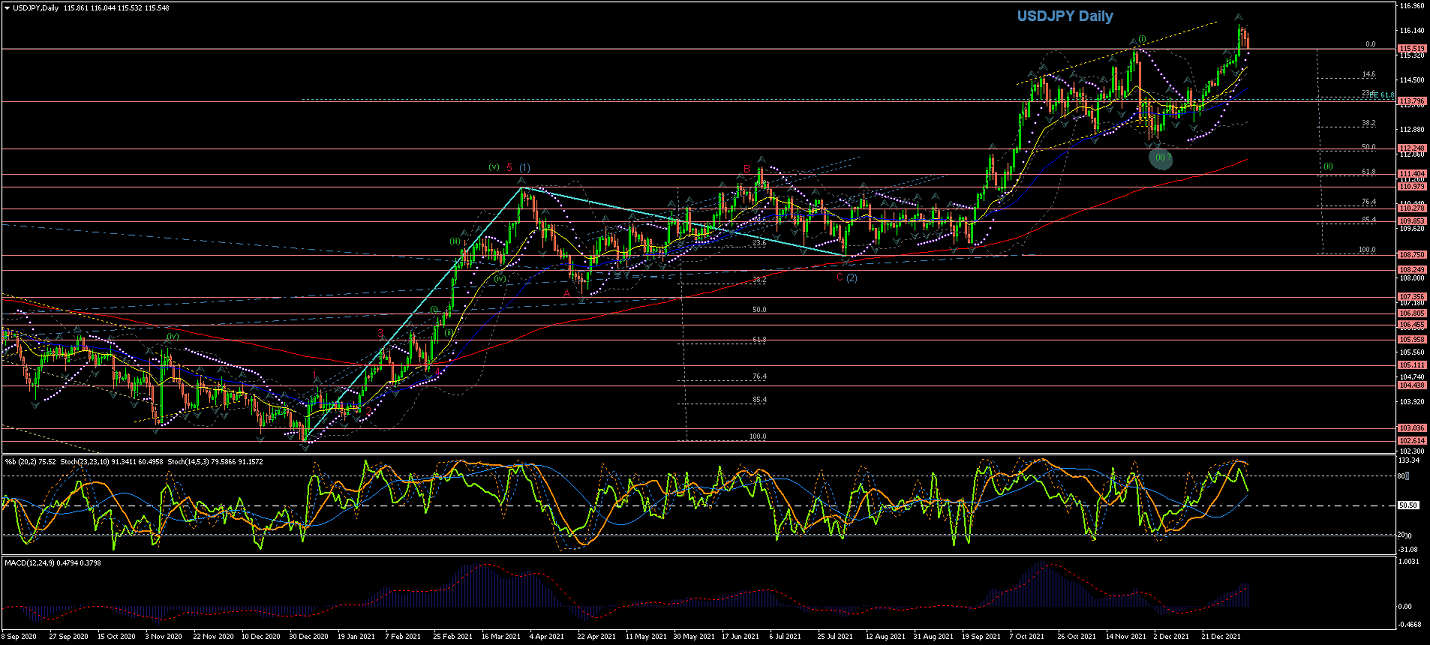Click the MACD(12,24,9) indicator label
This screenshot has width=1430, height=645.
click(x=30, y=562)
